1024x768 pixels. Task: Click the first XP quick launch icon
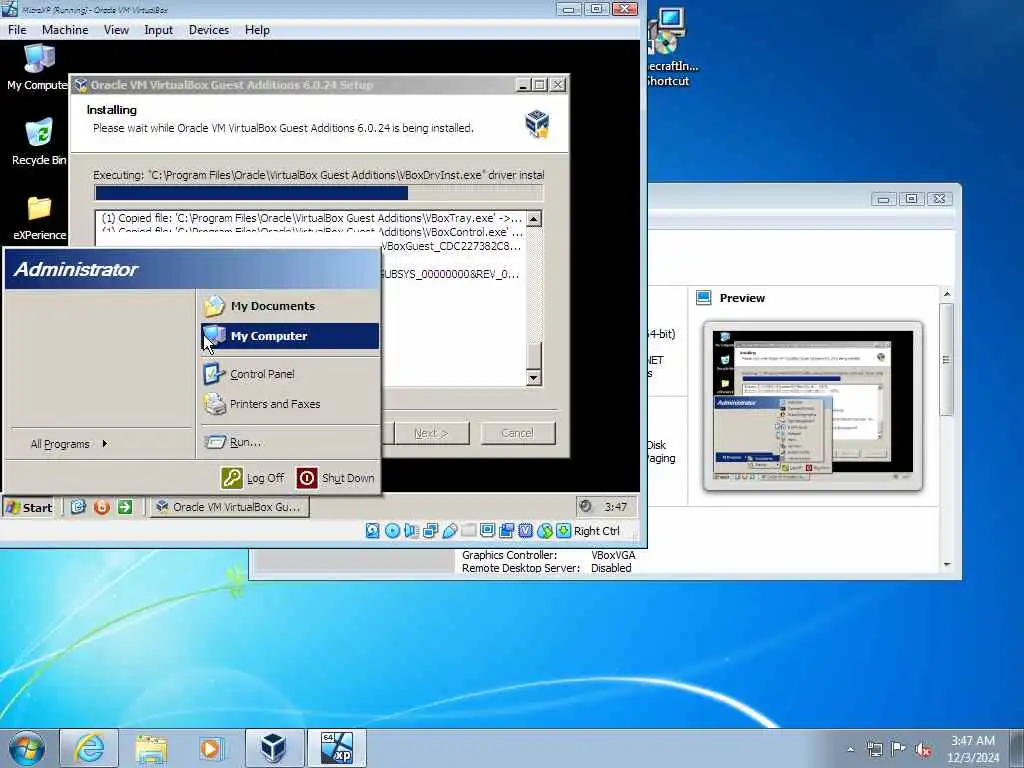pyautogui.click(x=78, y=507)
